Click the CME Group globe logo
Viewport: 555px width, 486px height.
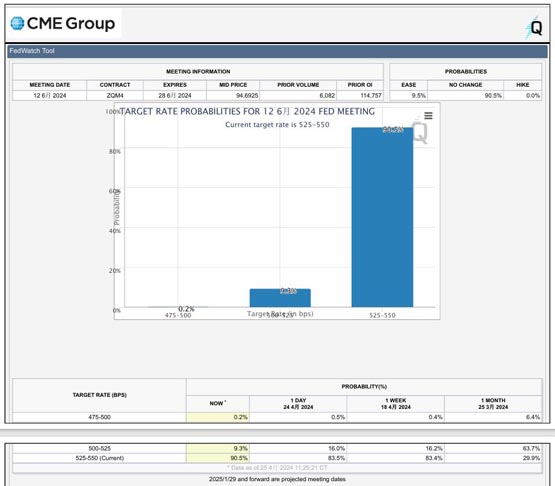click(x=17, y=23)
